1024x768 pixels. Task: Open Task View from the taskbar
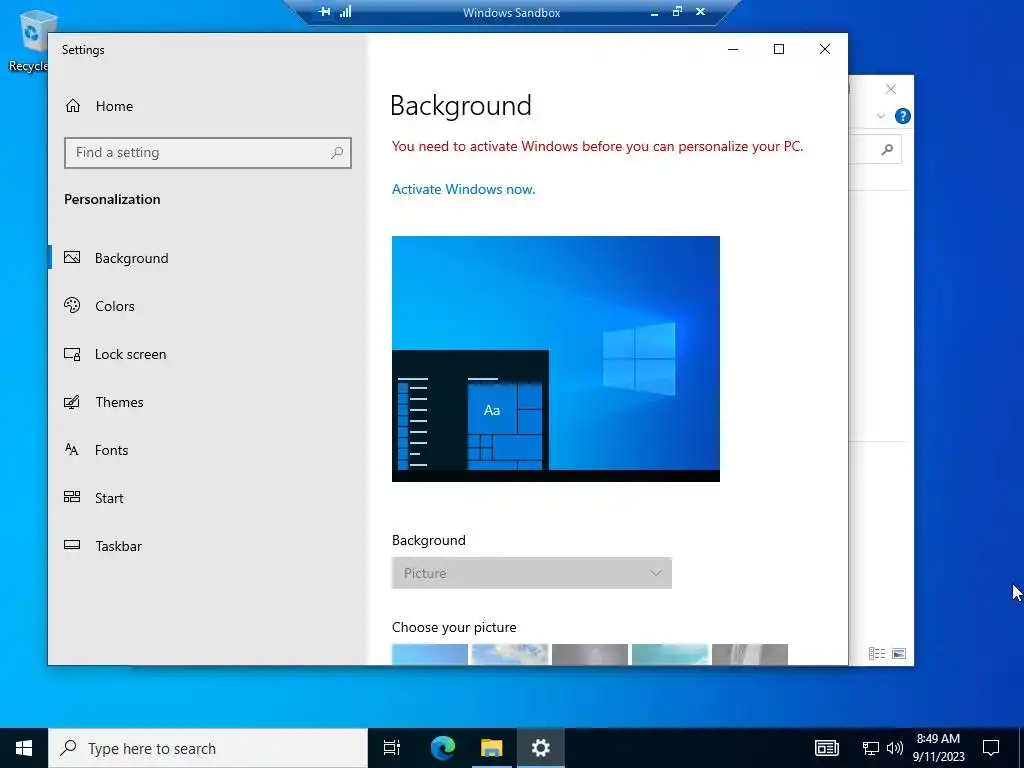tap(392, 748)
